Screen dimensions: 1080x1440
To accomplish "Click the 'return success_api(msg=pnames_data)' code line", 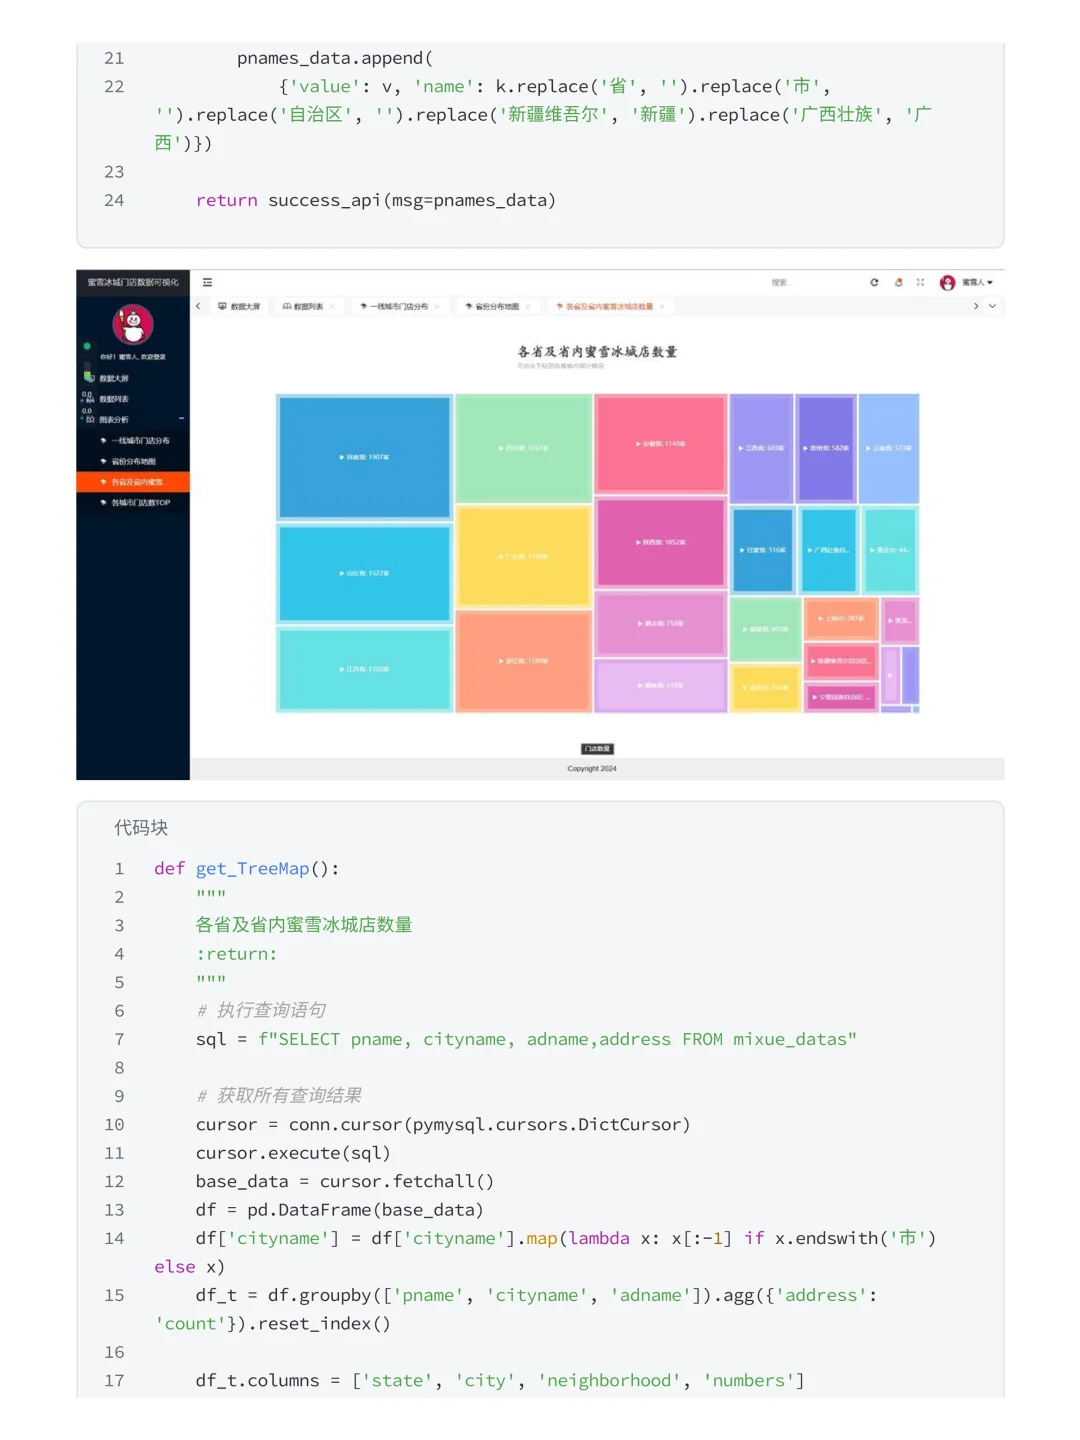I will click(x=376, y=200).
